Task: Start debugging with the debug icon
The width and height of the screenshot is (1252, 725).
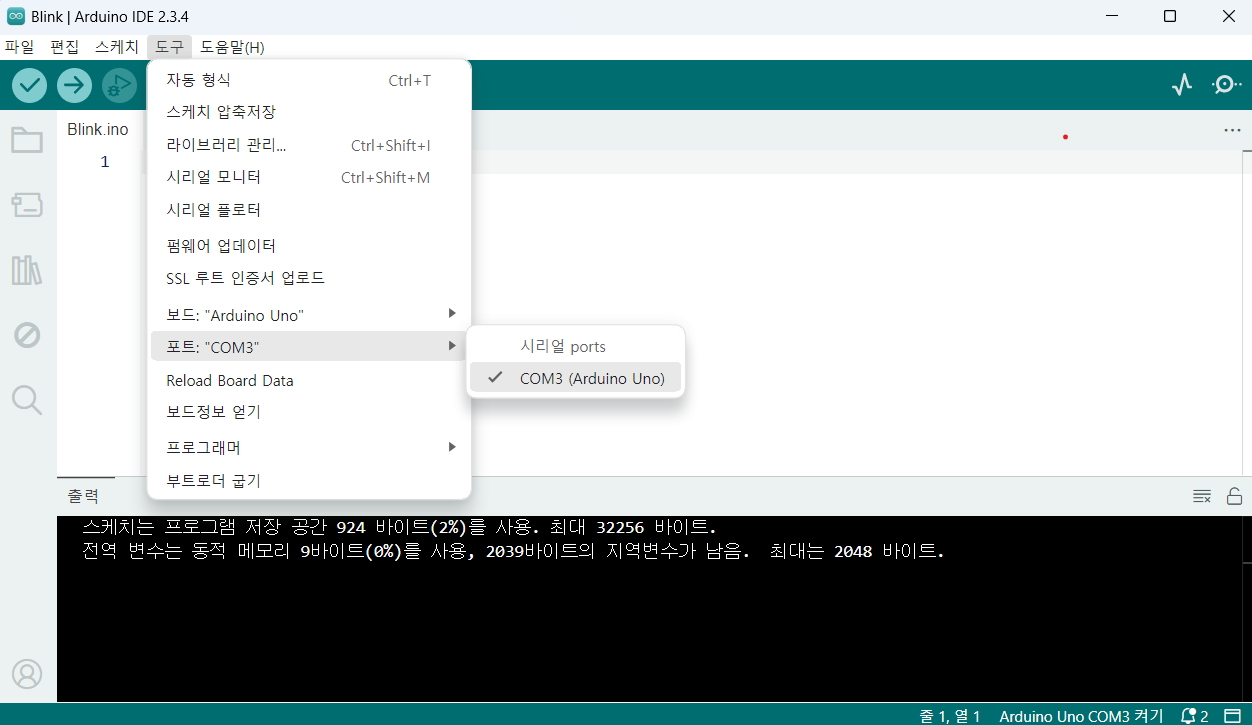Action: point(119,85)
